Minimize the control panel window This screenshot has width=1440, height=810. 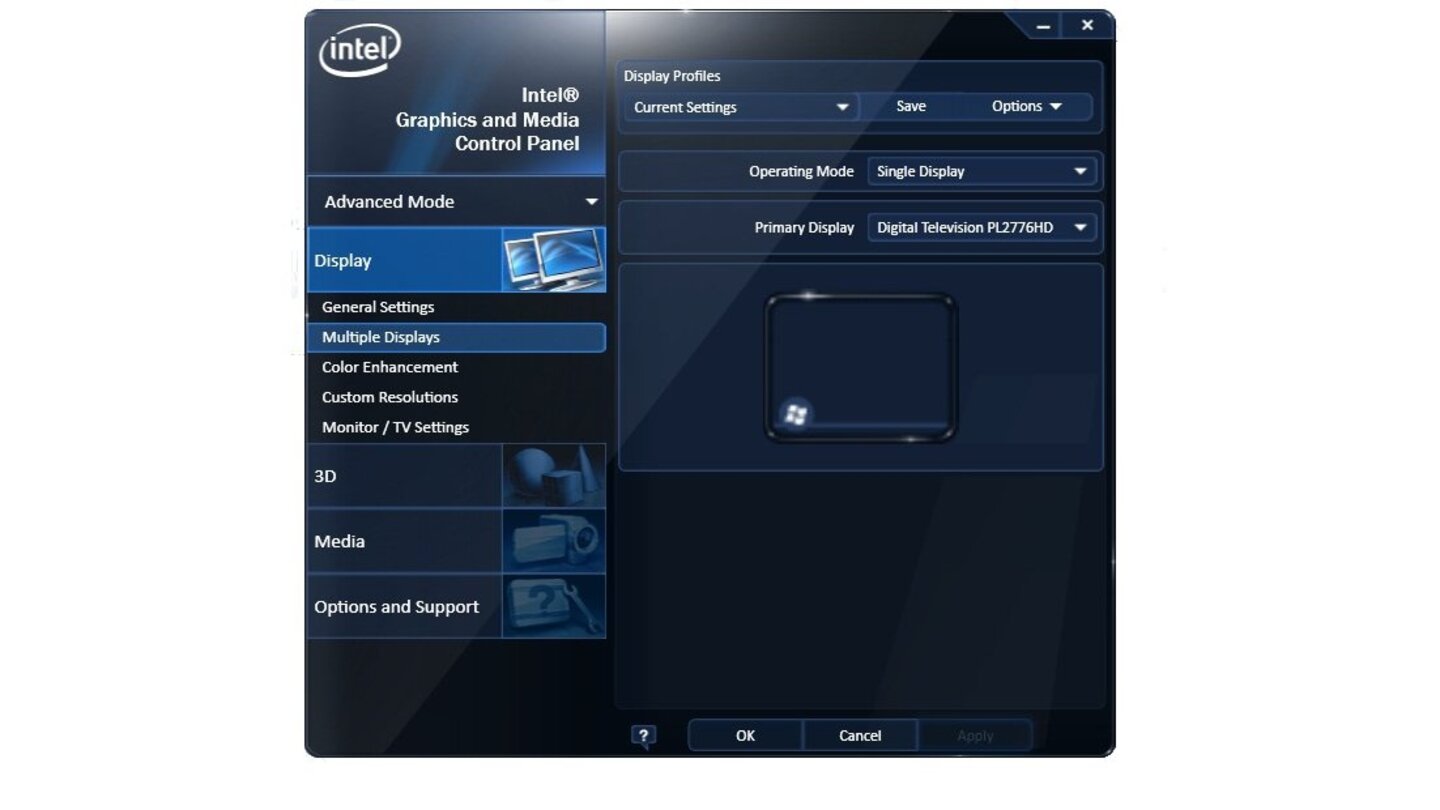[x=1043, y=26]
